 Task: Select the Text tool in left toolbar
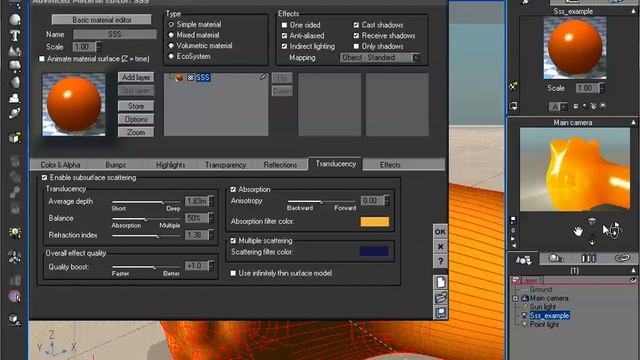coord(15,36)
